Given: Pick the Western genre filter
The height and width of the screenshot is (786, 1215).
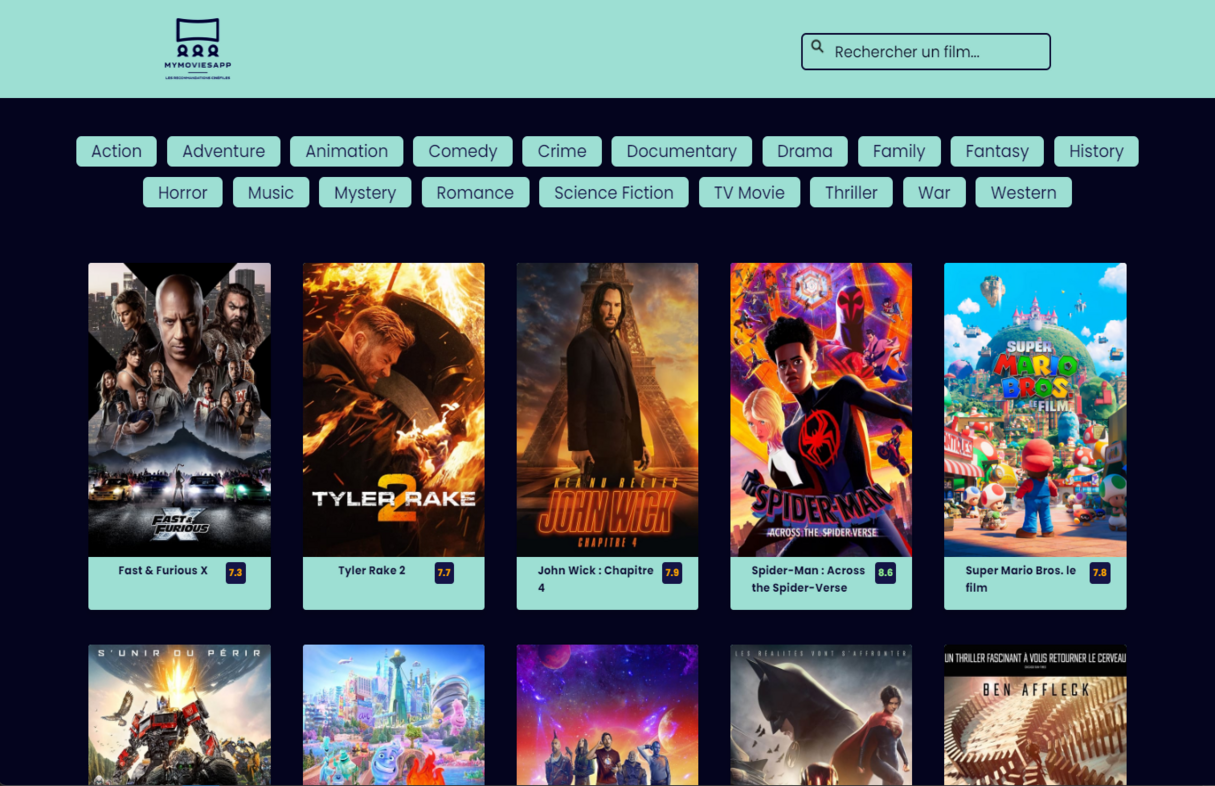Looking at the screenshot, I should pos(1023,192).
